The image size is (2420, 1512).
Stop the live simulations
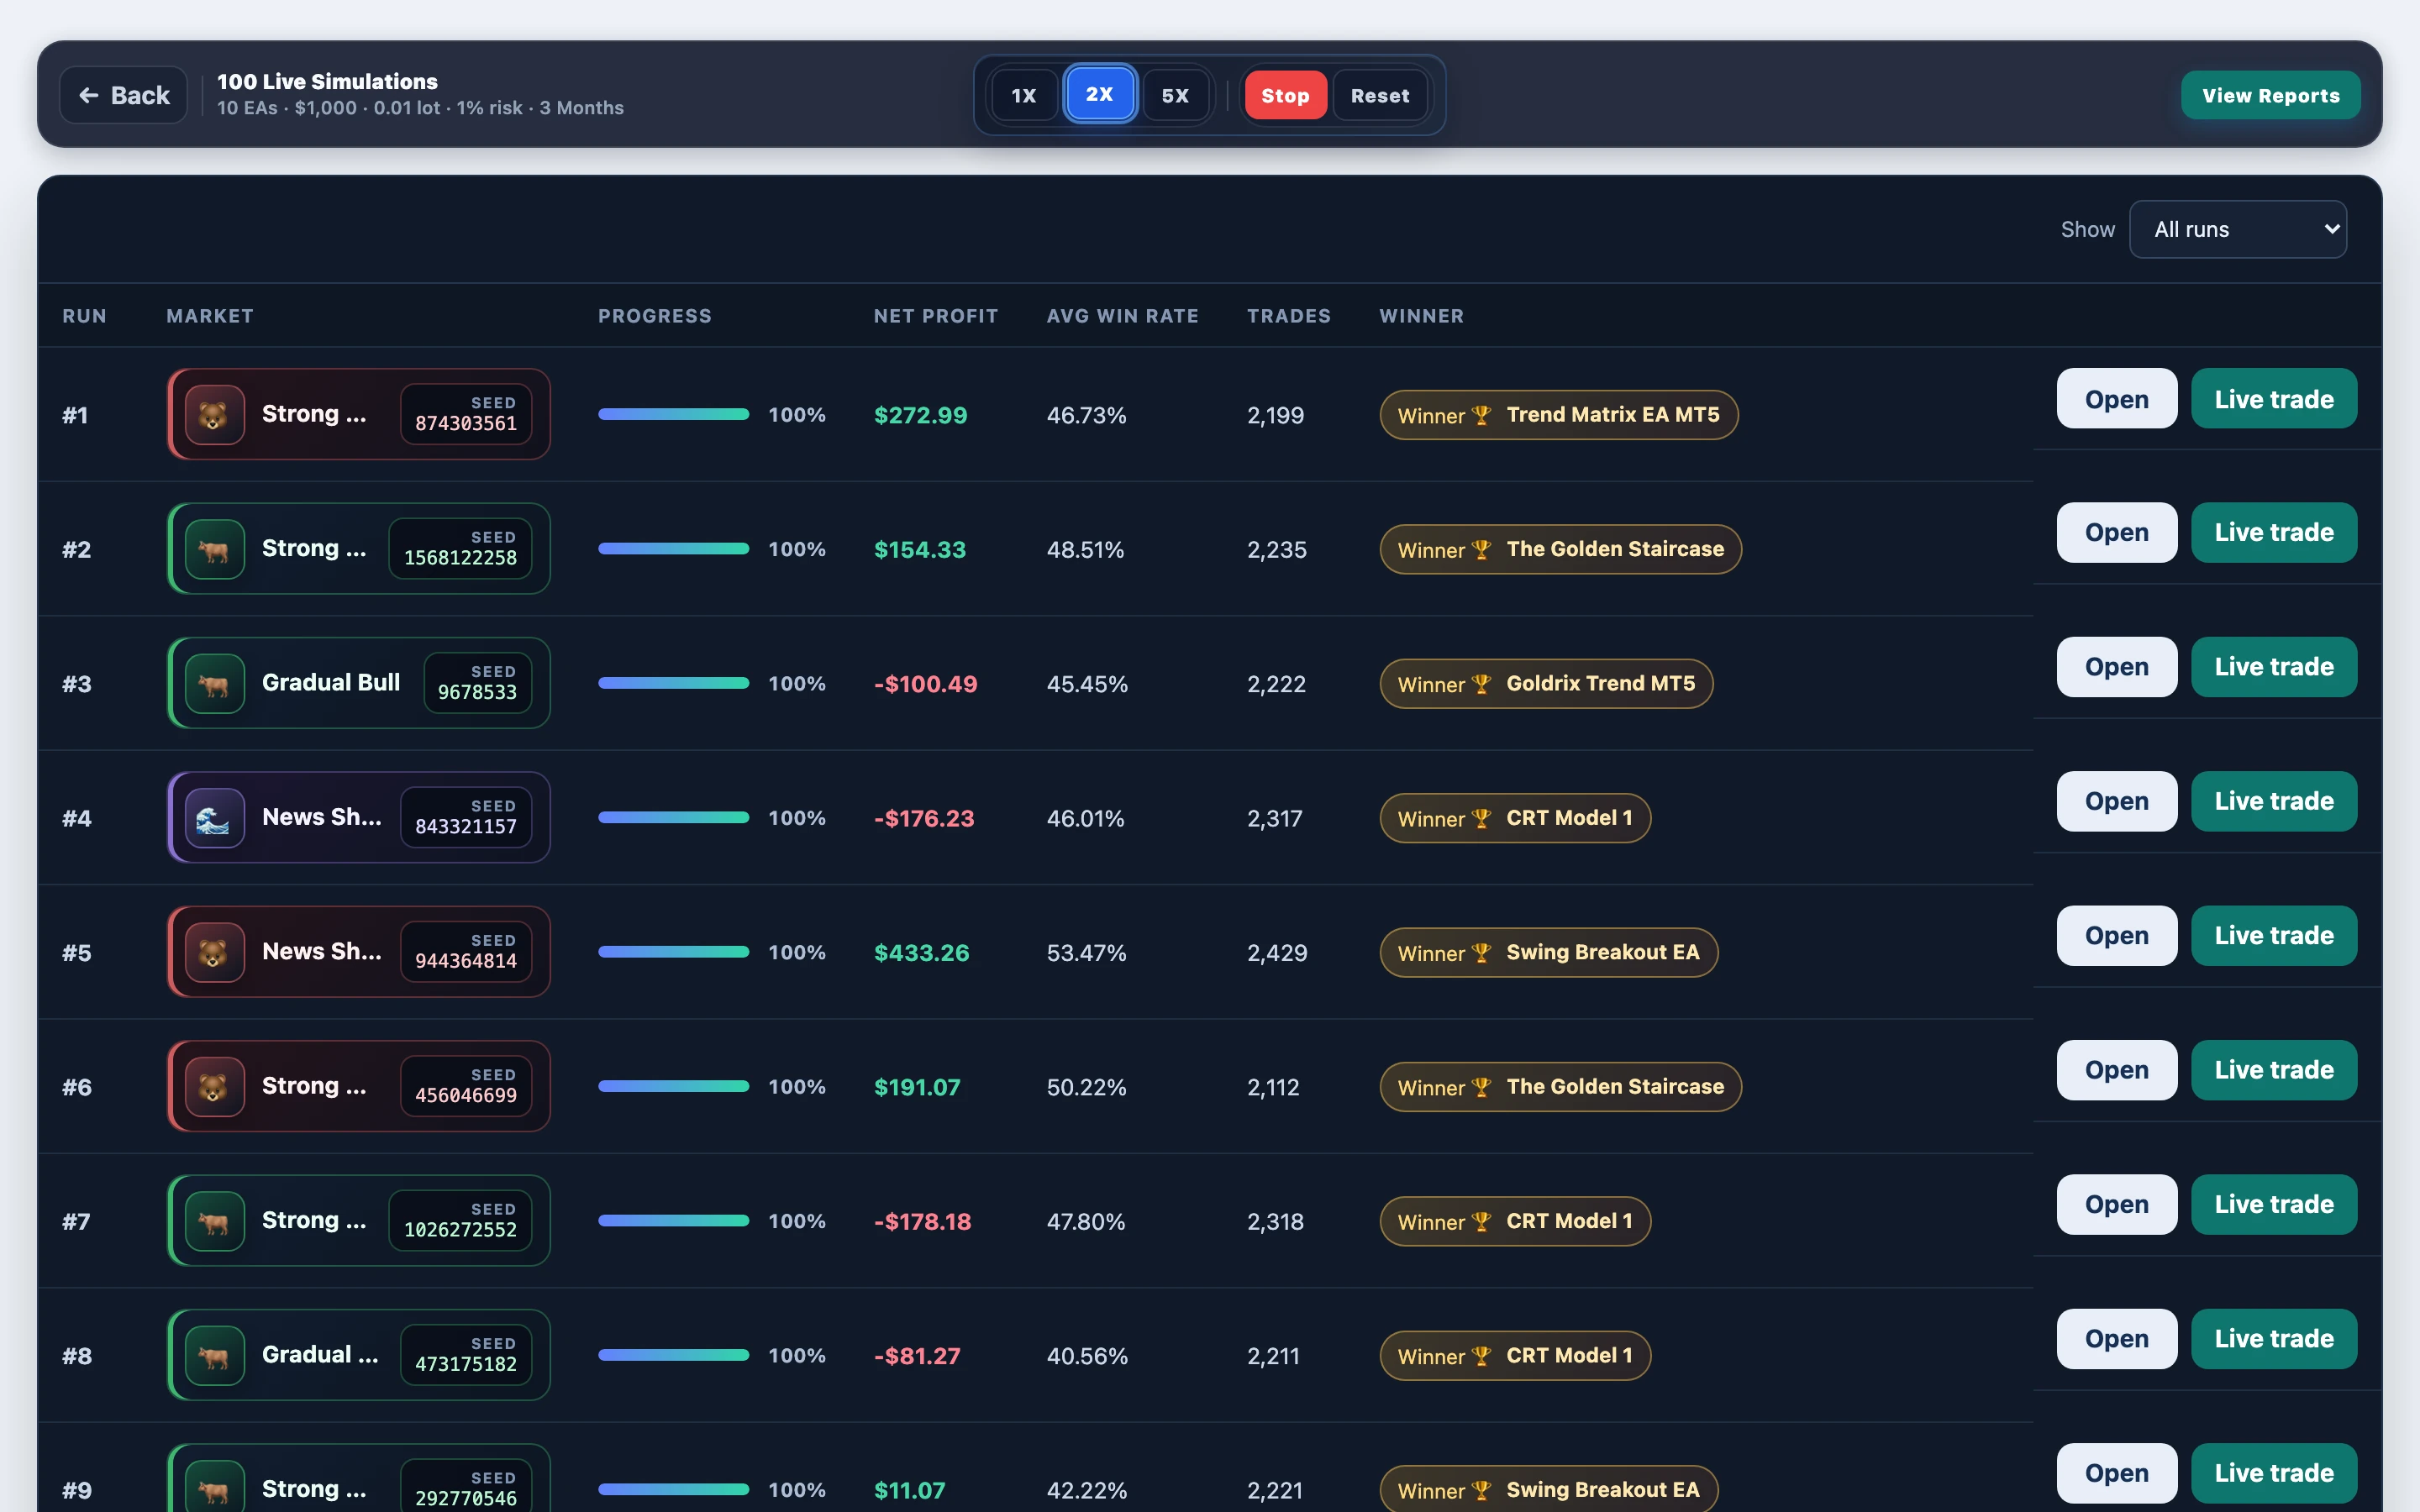(x=1286, y=95)
